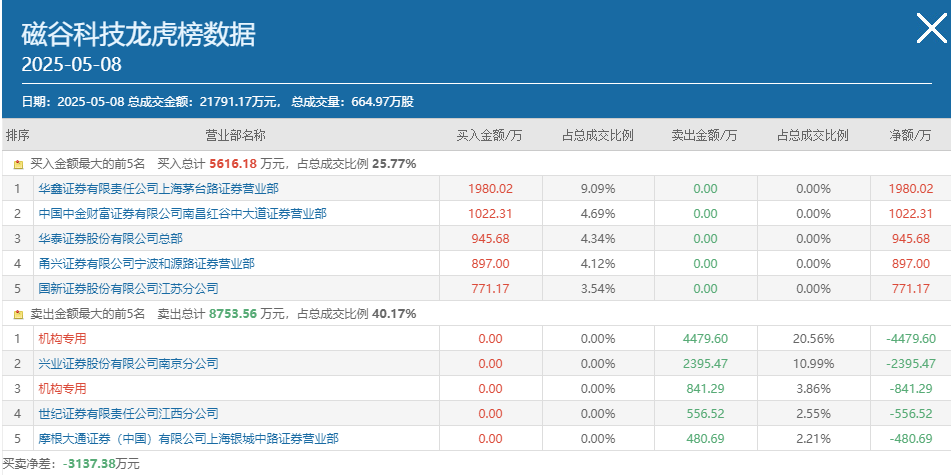The height and width of the screenshot is (475, 951).
Task: Click buy amount 897.00 in 甬兴证券 row
Action: point(490,263)
